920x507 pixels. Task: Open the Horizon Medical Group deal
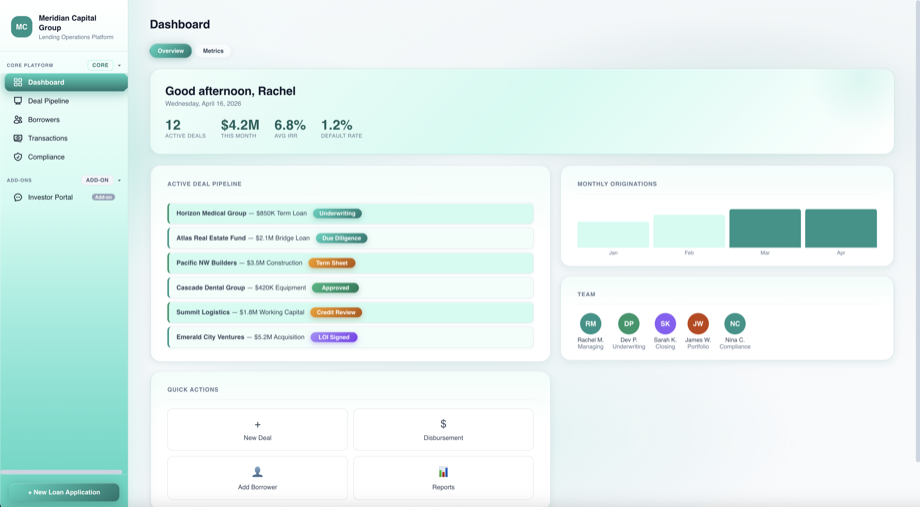351,214
